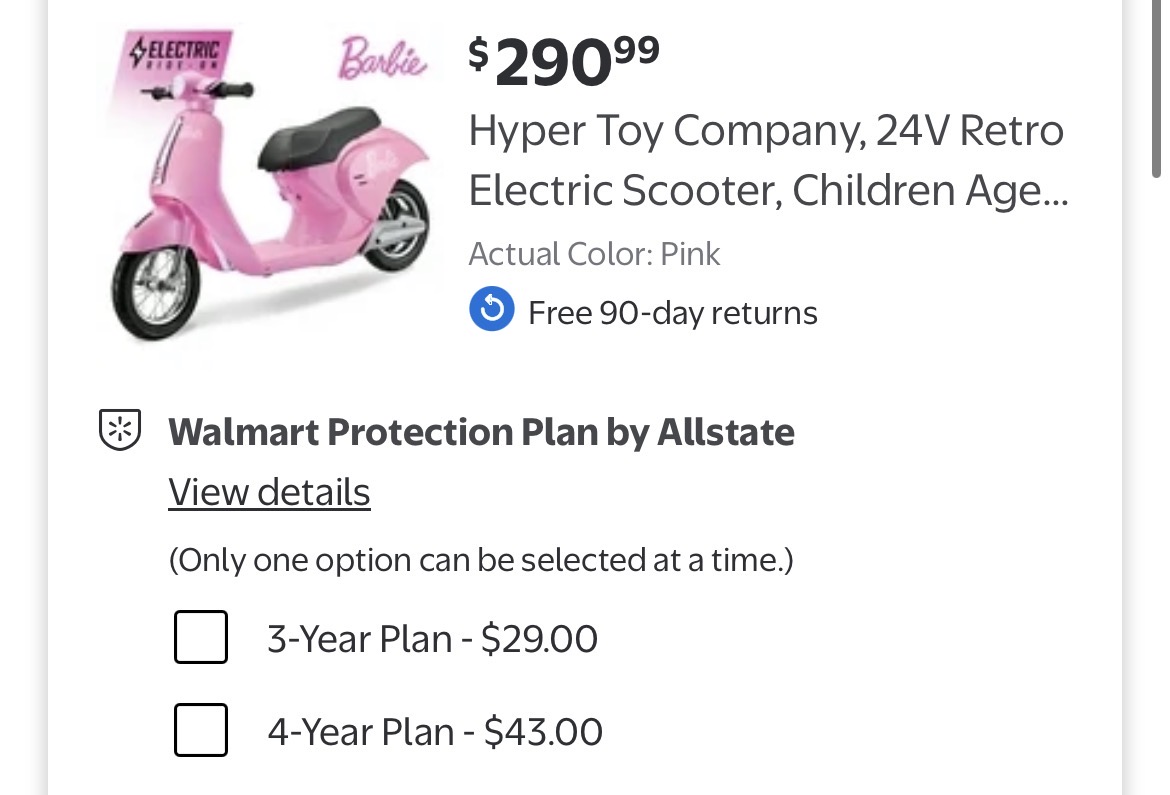The height and width of the screenshot is (795, 1170).
Task: Click the Barbie logo on the product image
Action: [383, 60]
